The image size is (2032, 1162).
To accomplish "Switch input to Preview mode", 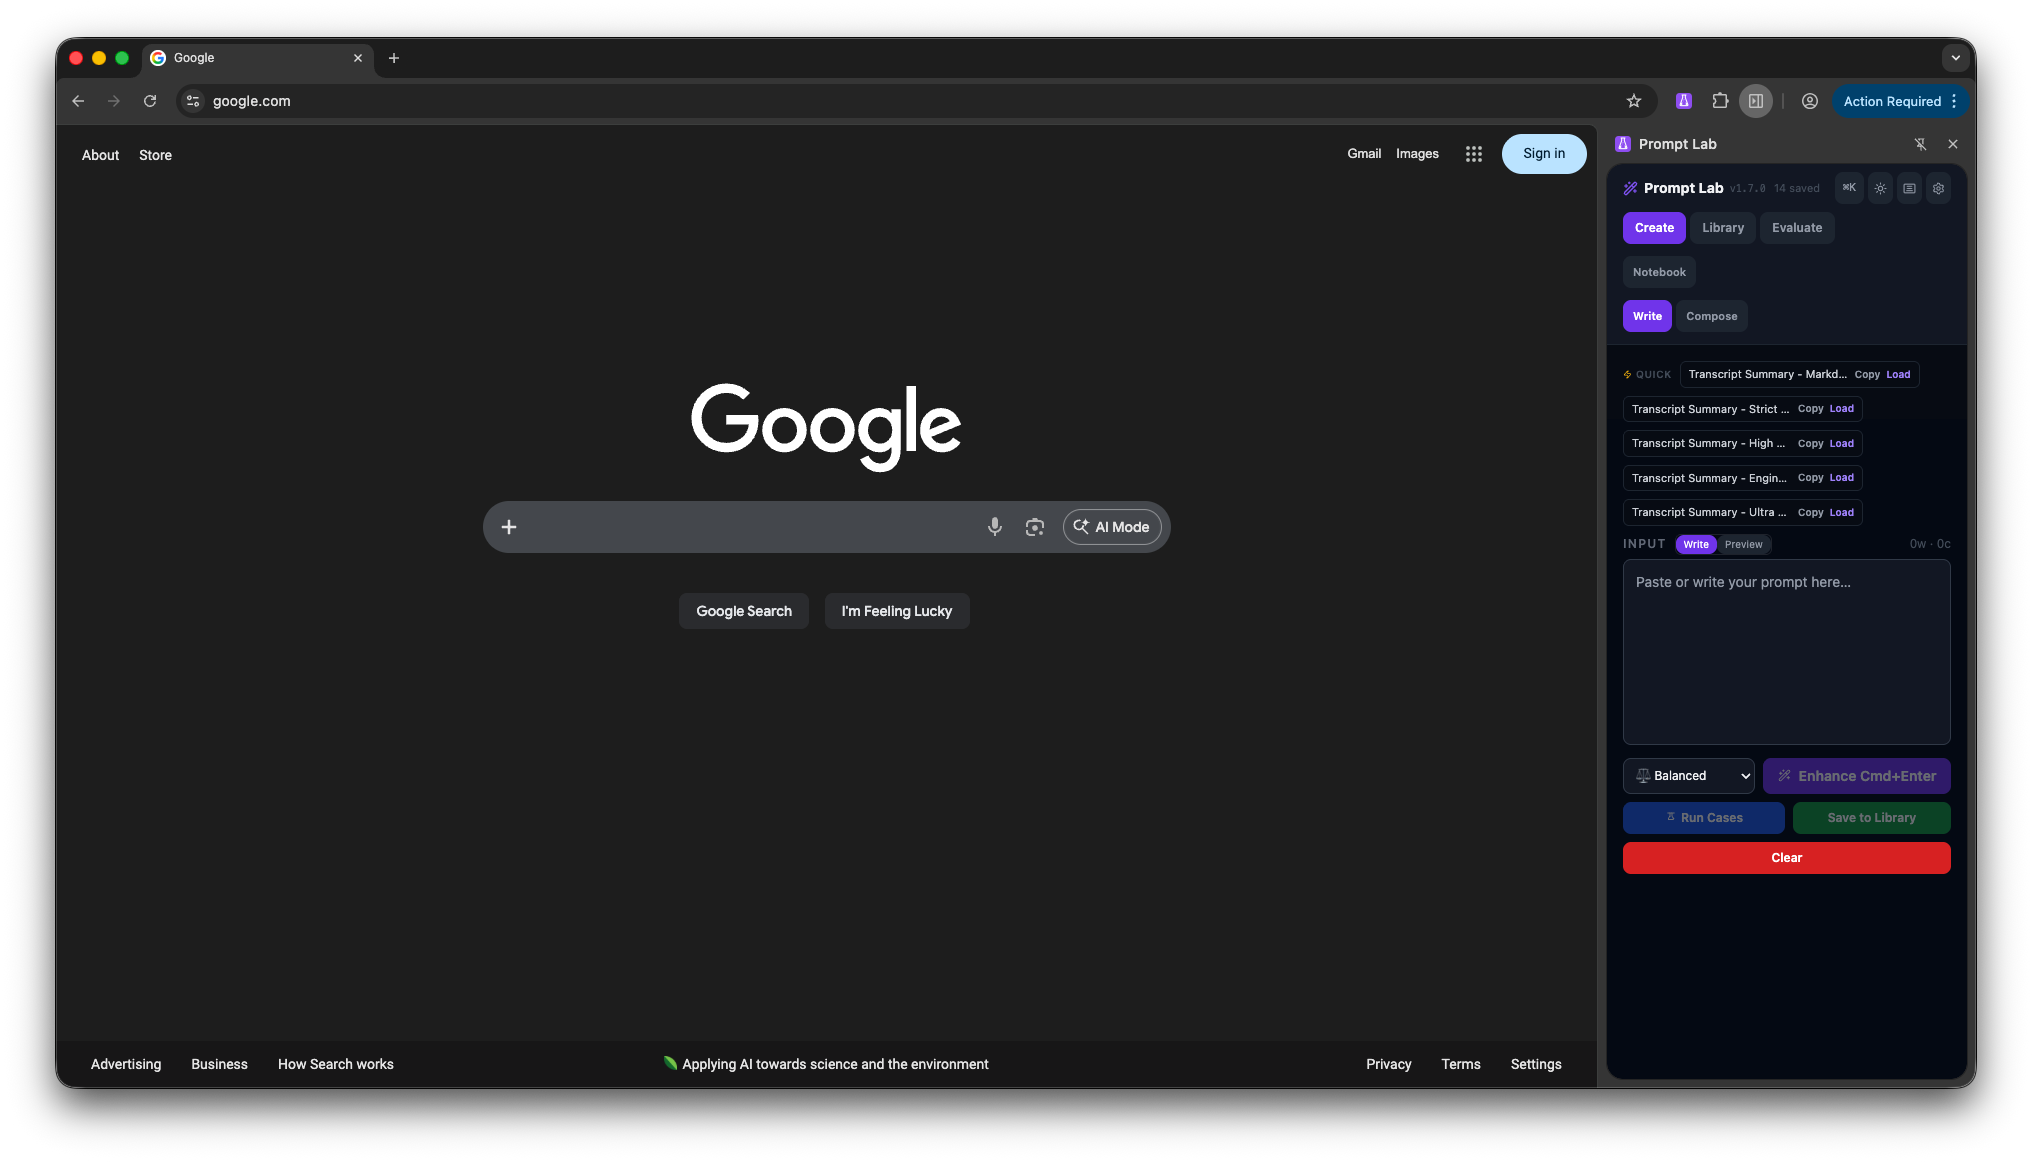I will [x=1743, y=544].
